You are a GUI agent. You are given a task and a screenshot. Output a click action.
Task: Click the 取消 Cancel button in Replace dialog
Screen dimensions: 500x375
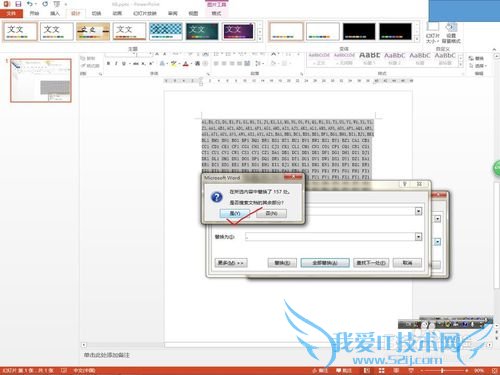coord(407,263)
